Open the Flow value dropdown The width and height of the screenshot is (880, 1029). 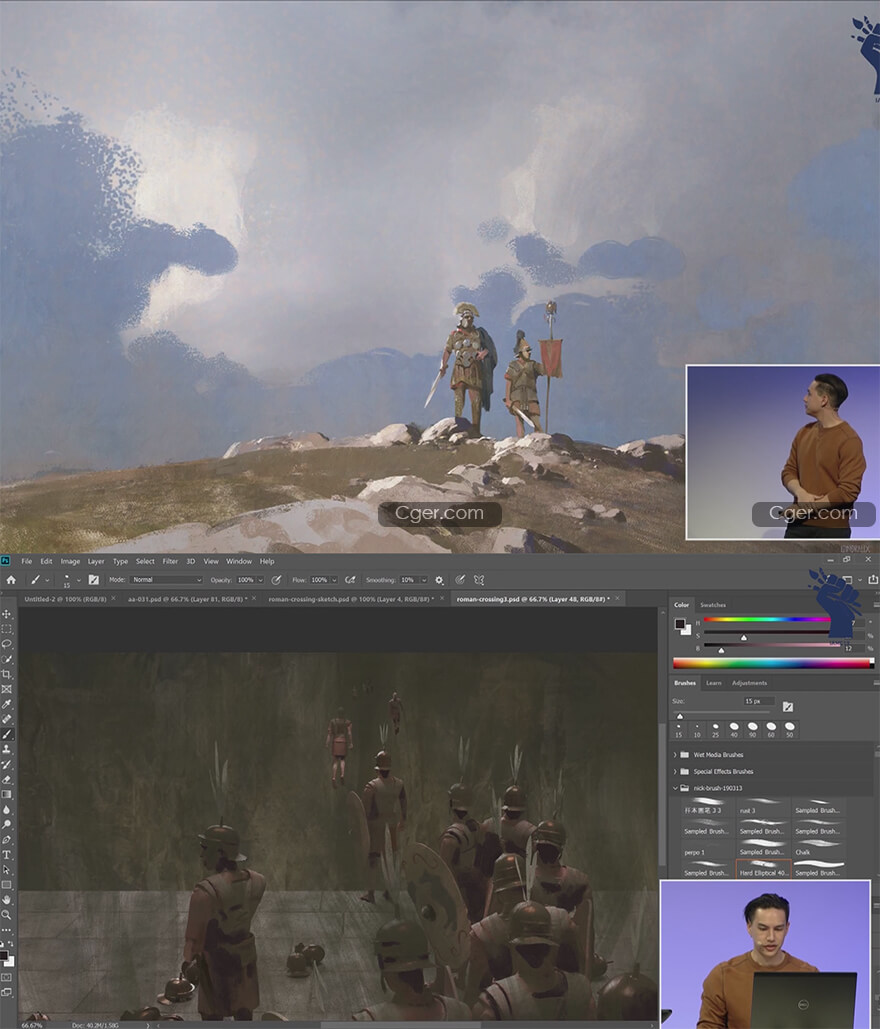333,580
